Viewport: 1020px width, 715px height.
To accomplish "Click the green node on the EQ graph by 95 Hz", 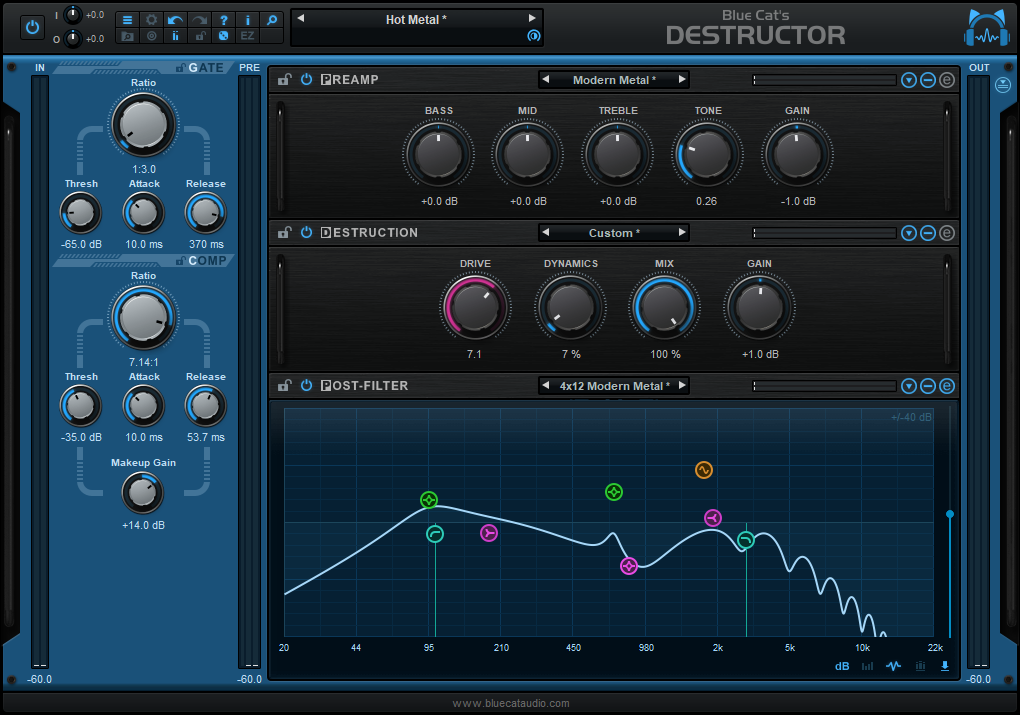I will pyautogui.click(x=429, y=500).
